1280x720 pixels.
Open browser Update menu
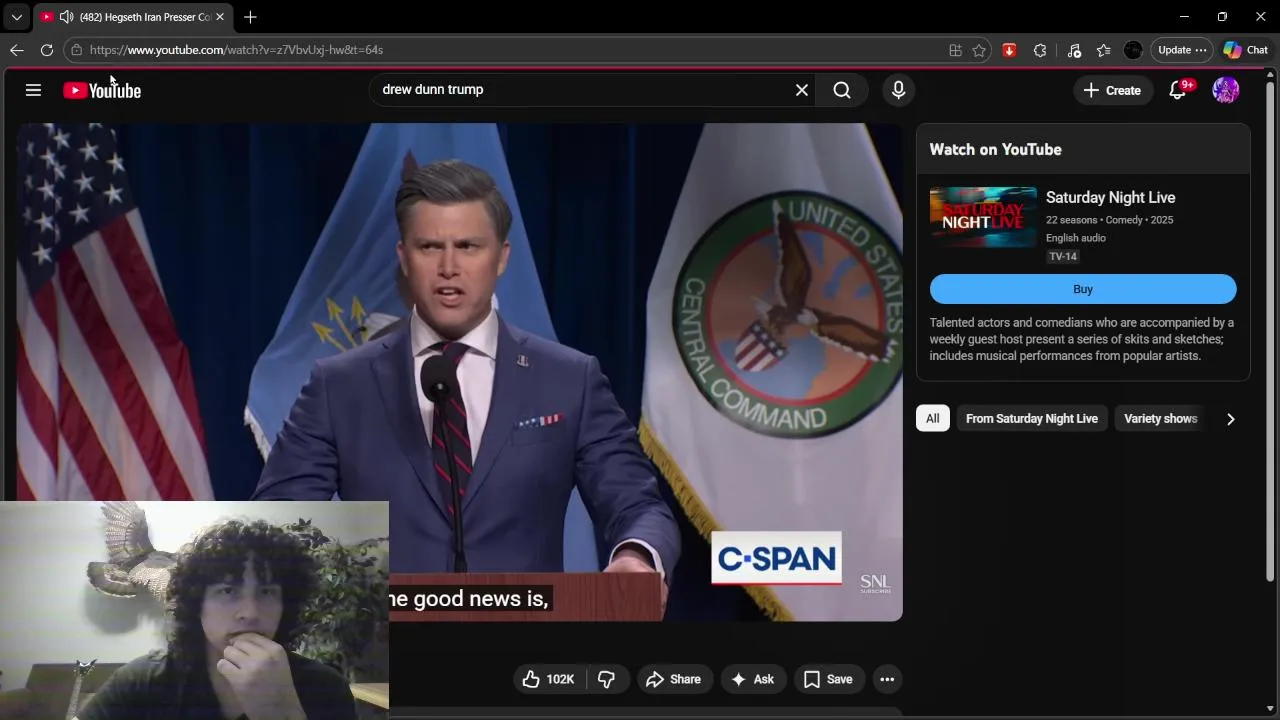point(1182,50)
